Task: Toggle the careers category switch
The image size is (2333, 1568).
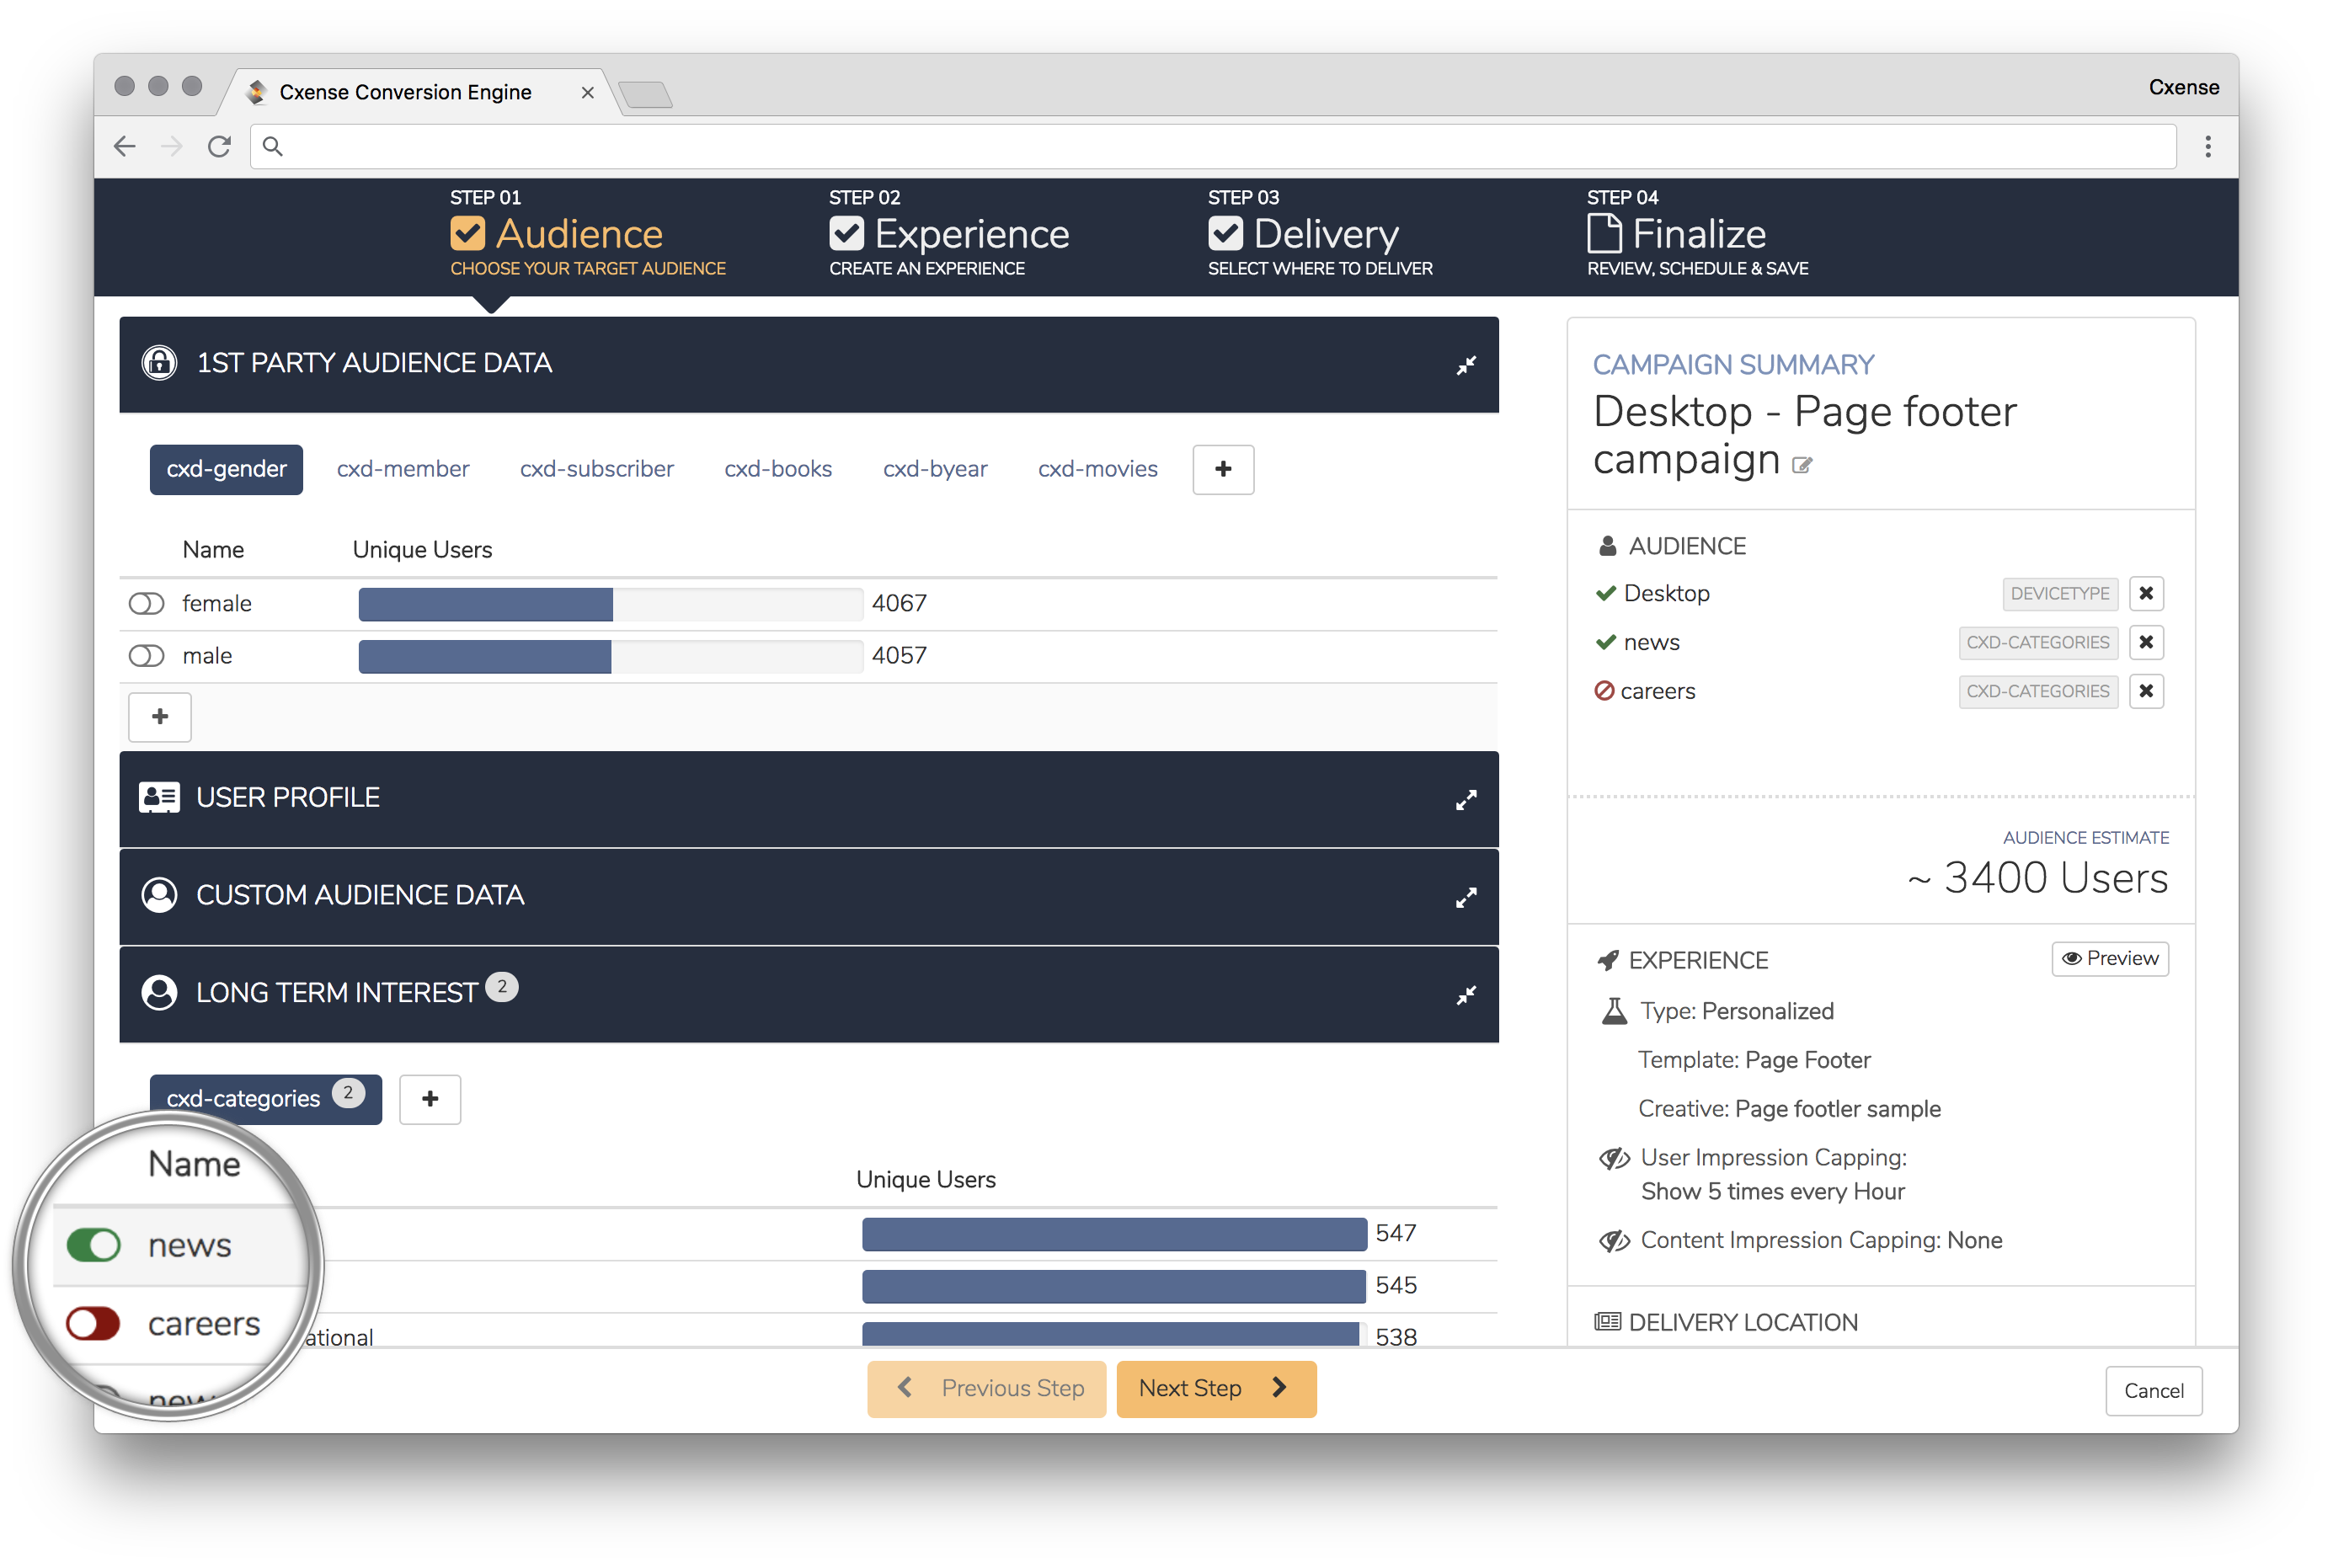Action: click(93, 1323)
